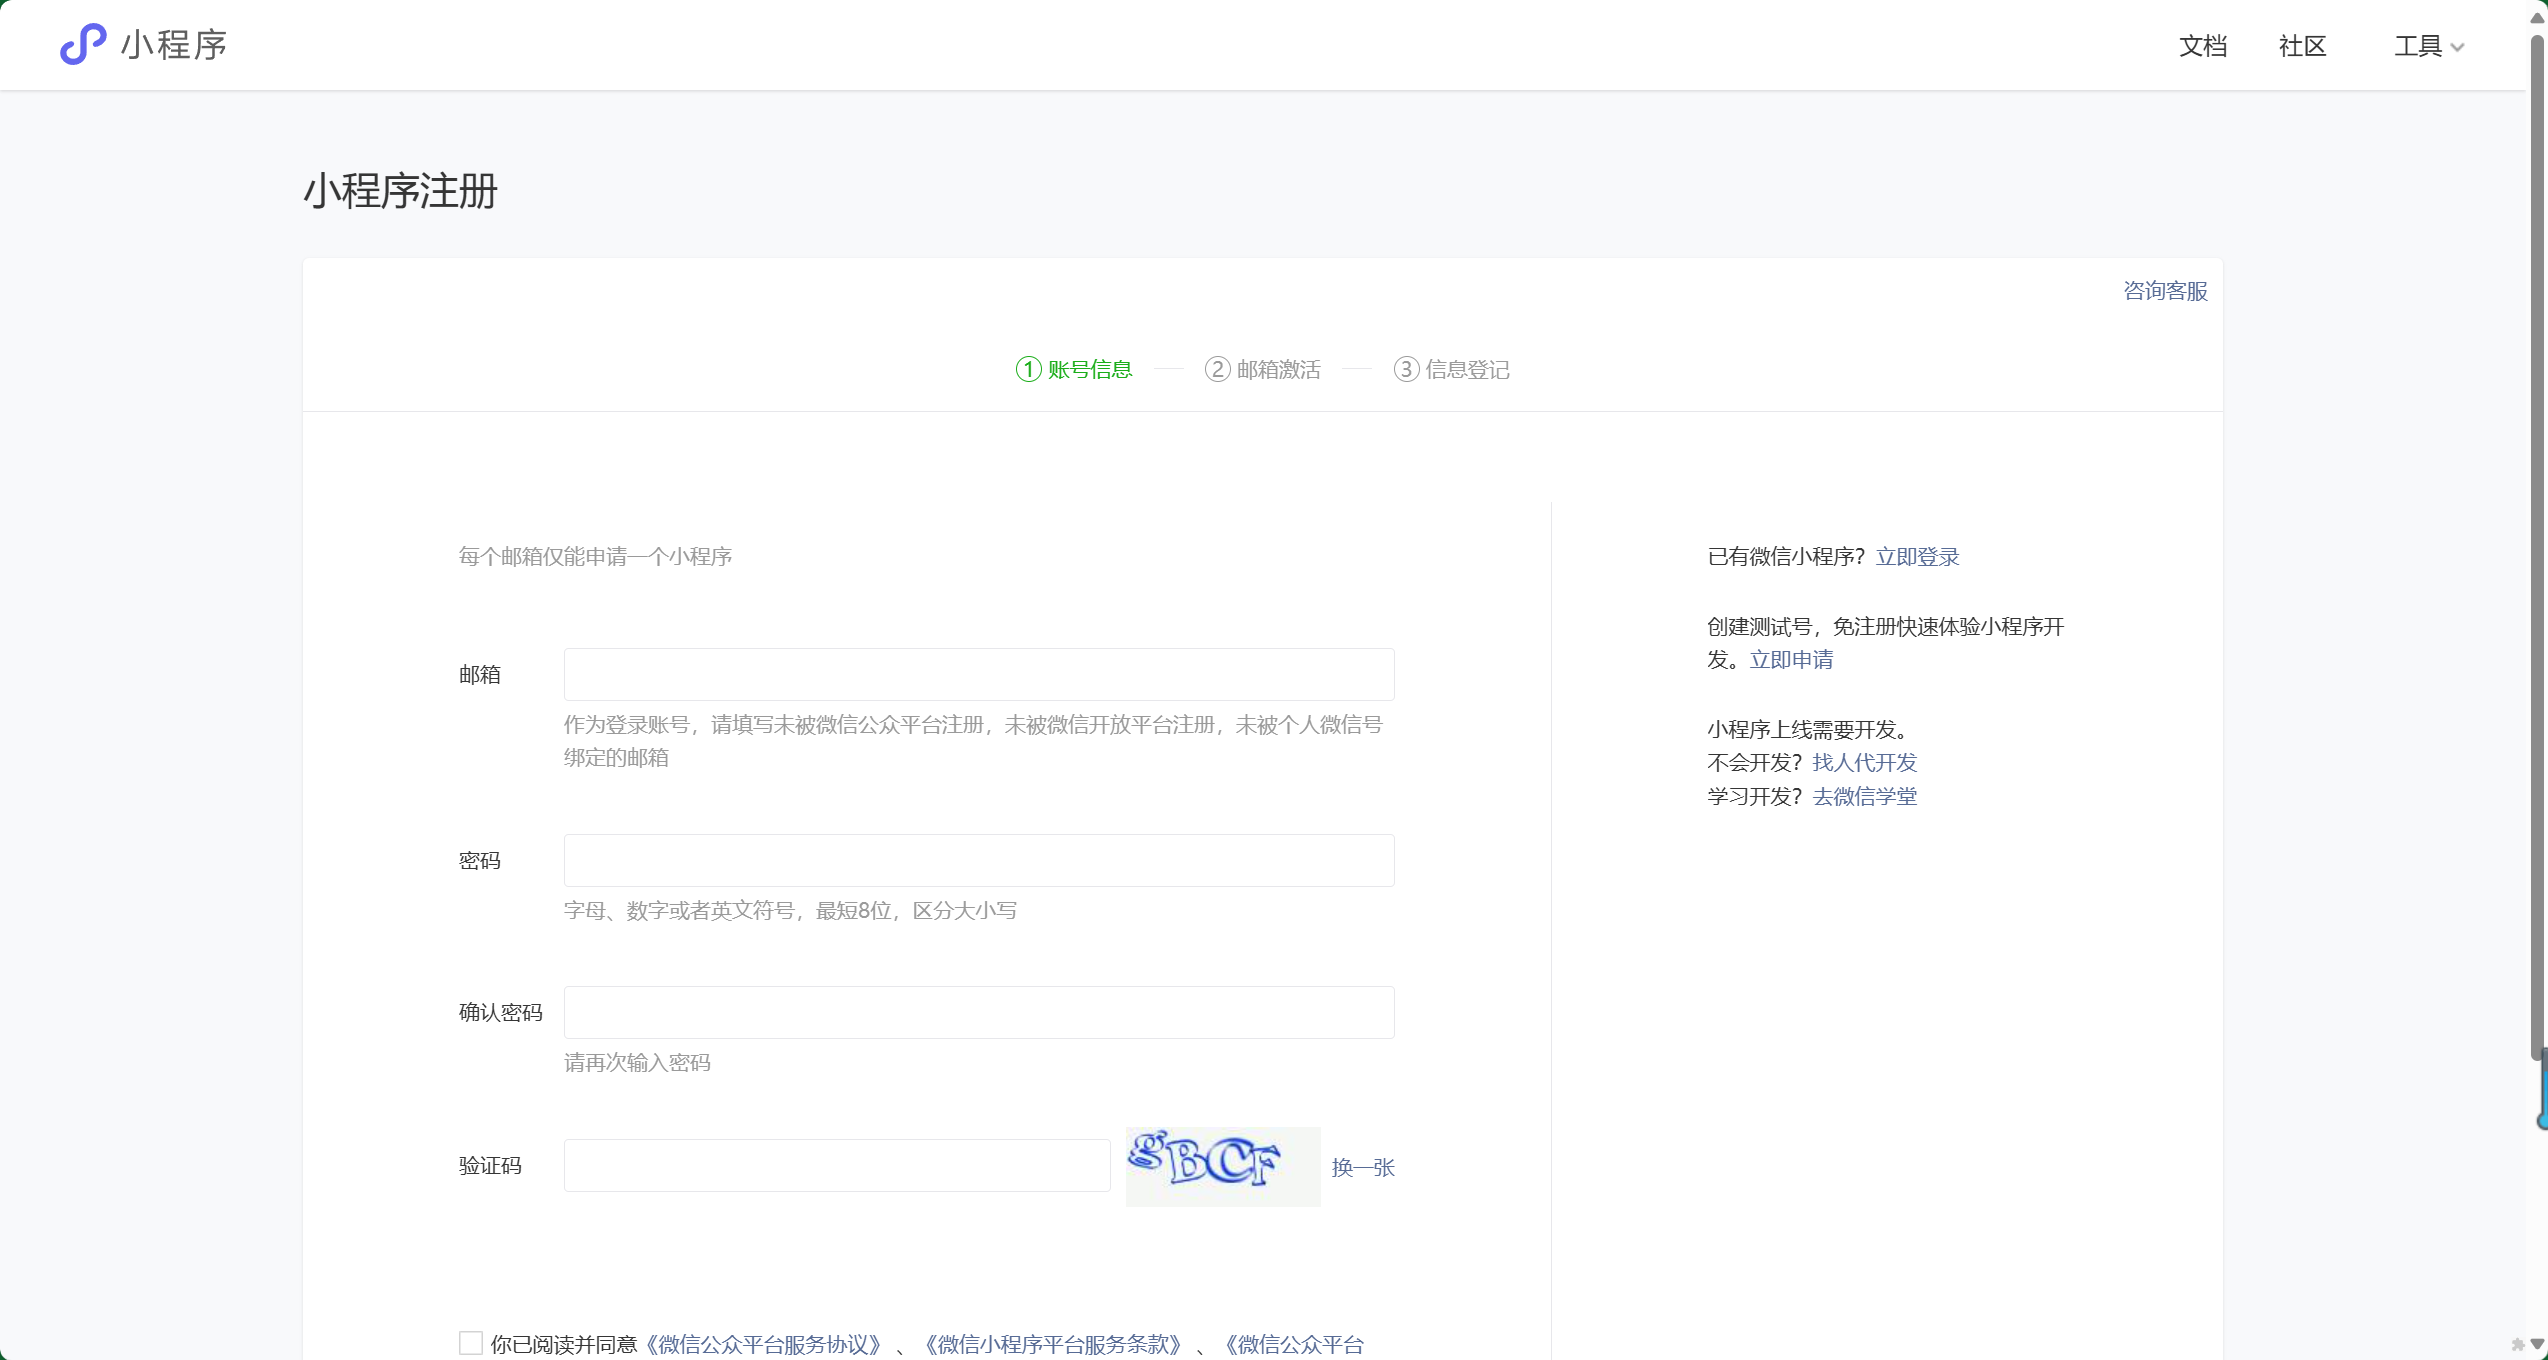
Task: Click the step 3 信息登记 circle icon
Action: click(x=1406, y=369)
